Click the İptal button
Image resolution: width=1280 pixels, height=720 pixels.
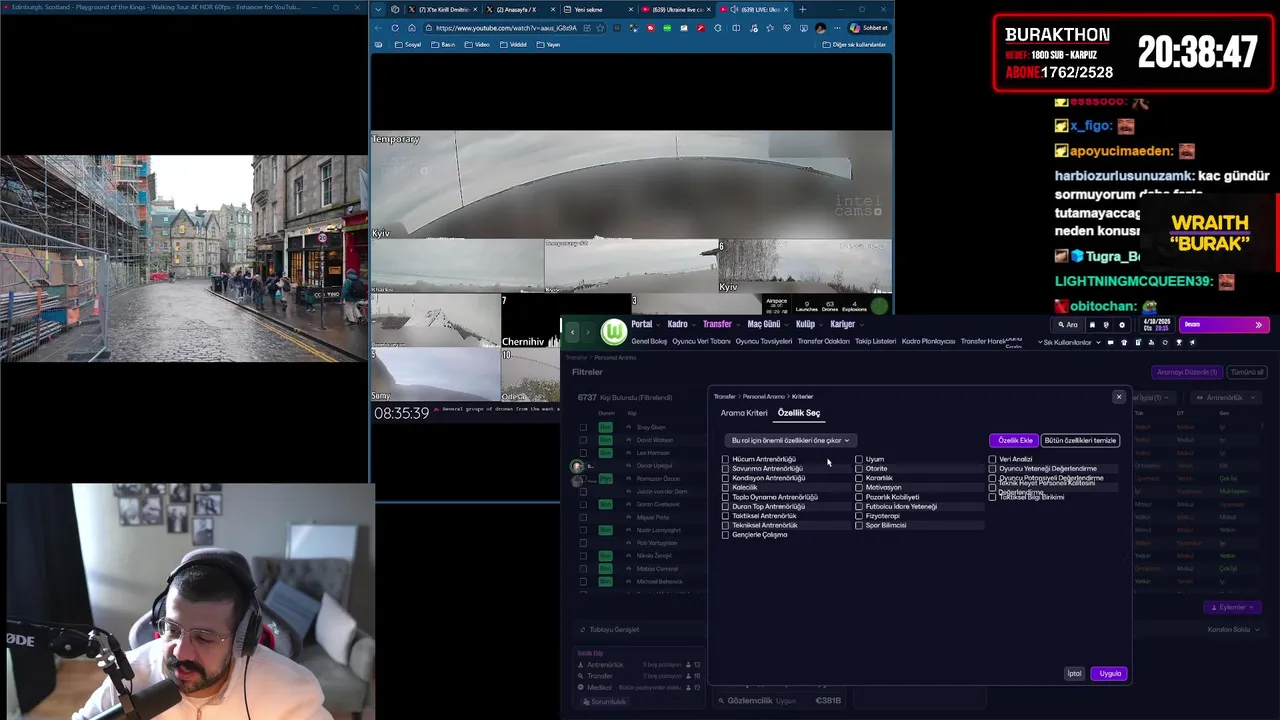click(x=1074, y=673)
